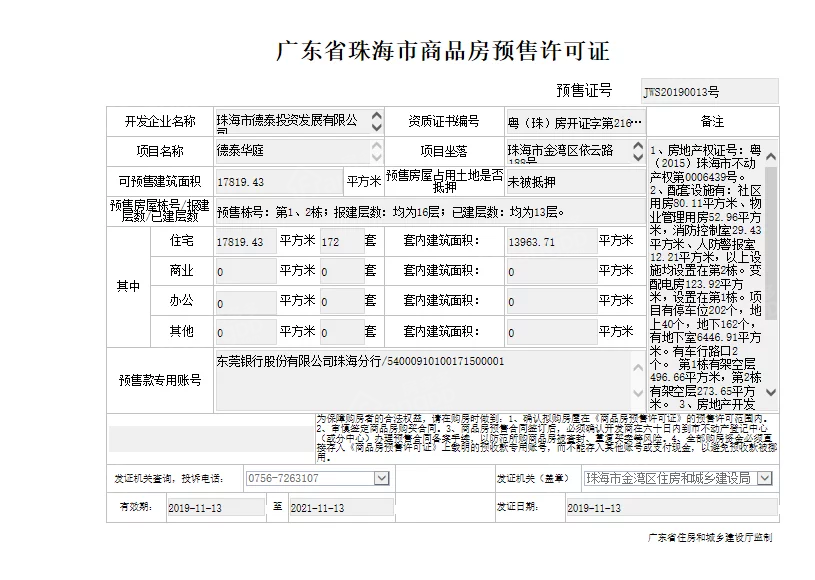This screenshot has width=815, height=580.
Task: Click 办公 套内建筑面积 field
Action: pos(551,301)
